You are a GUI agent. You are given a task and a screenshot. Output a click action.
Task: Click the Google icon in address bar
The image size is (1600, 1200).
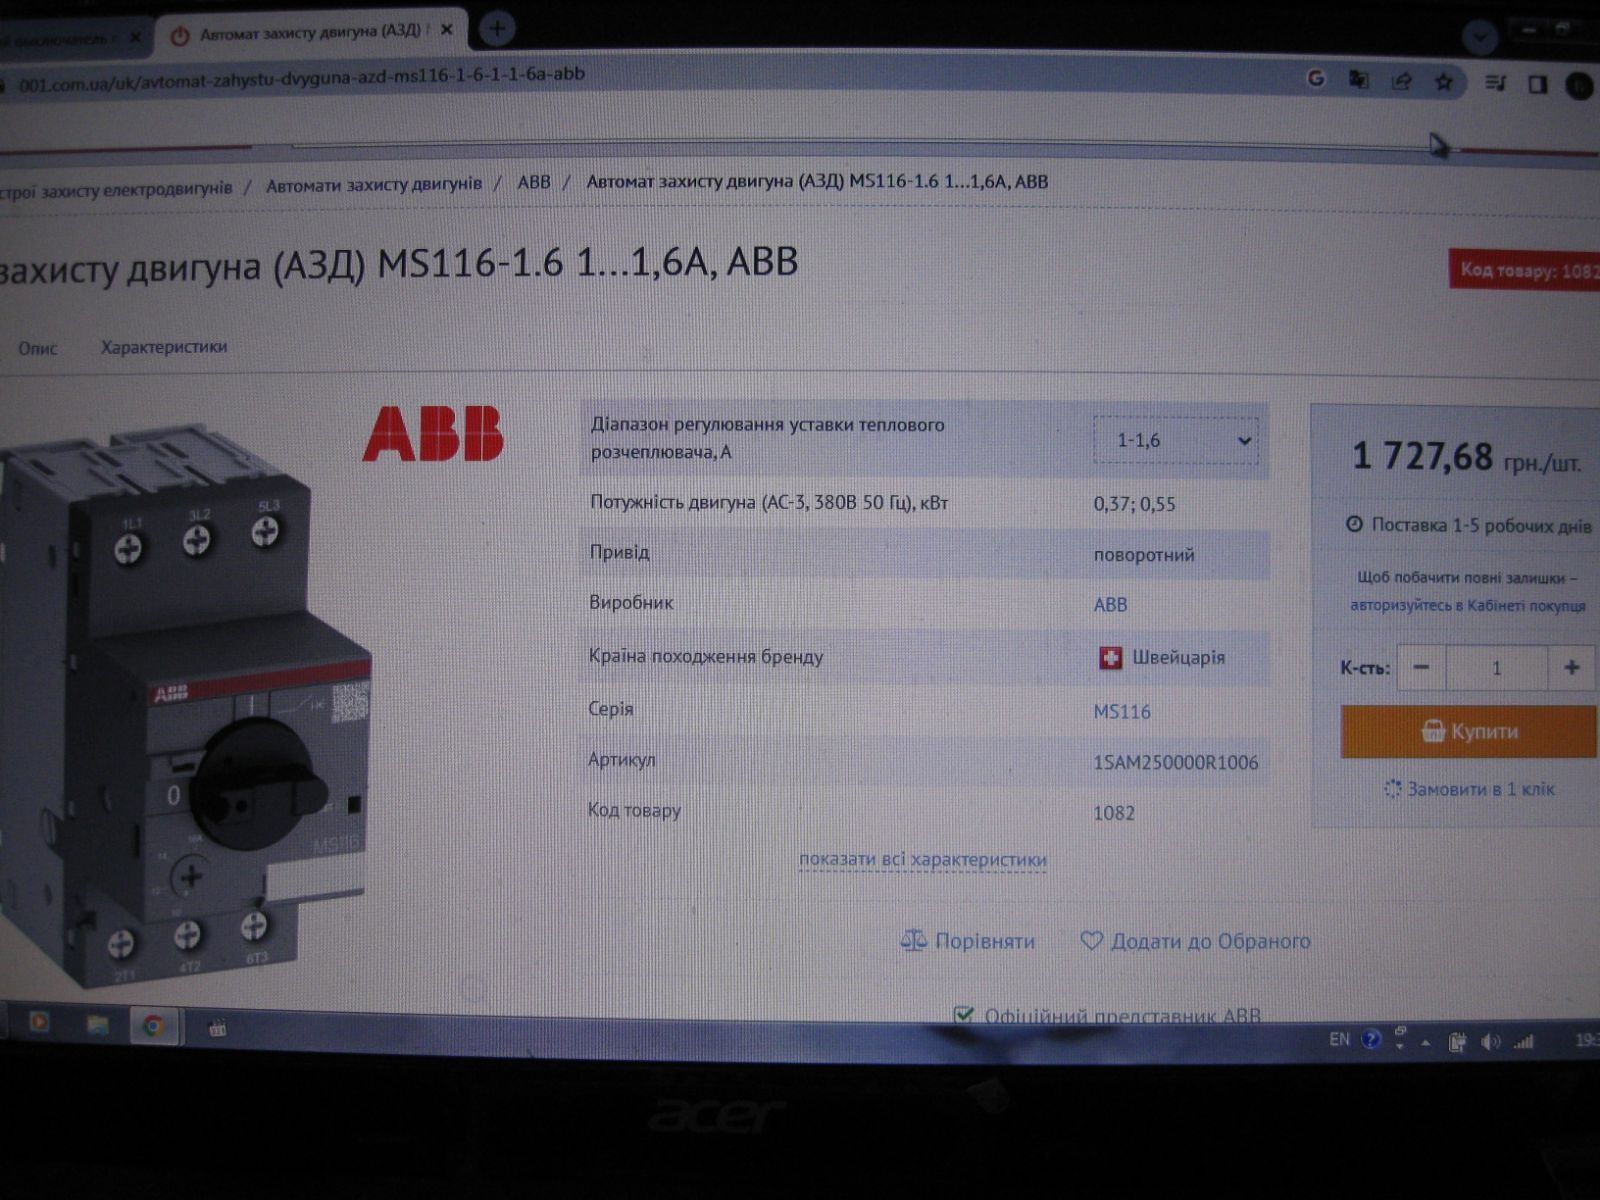coord(1316,78)
